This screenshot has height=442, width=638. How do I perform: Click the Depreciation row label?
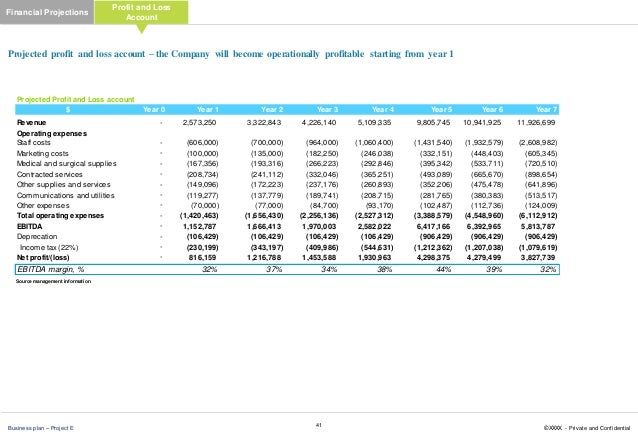37,236
